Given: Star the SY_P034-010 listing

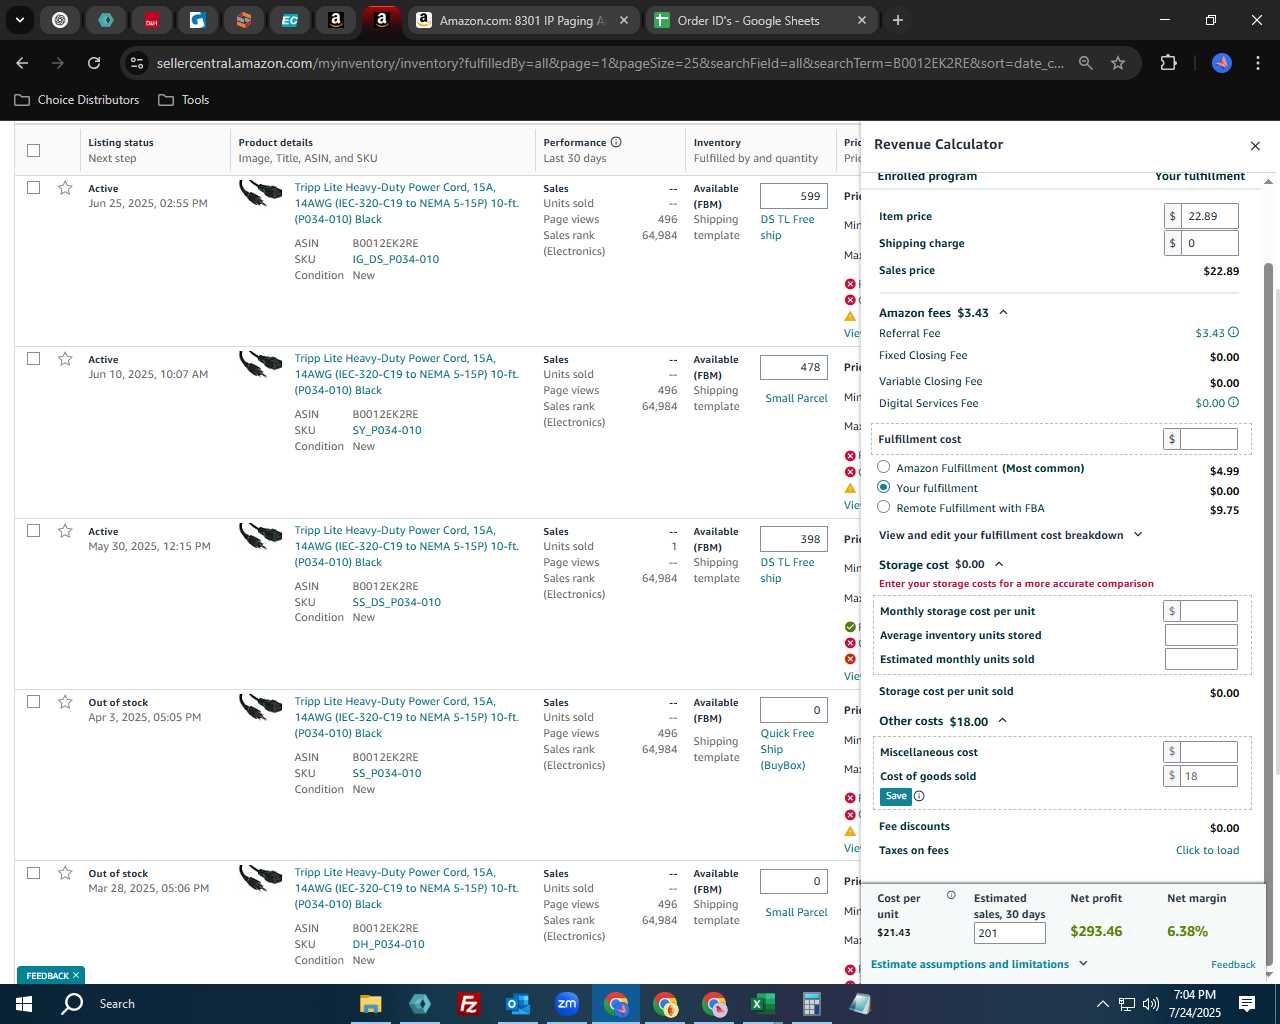Looking at the screenshot, I should coord(65,359).
